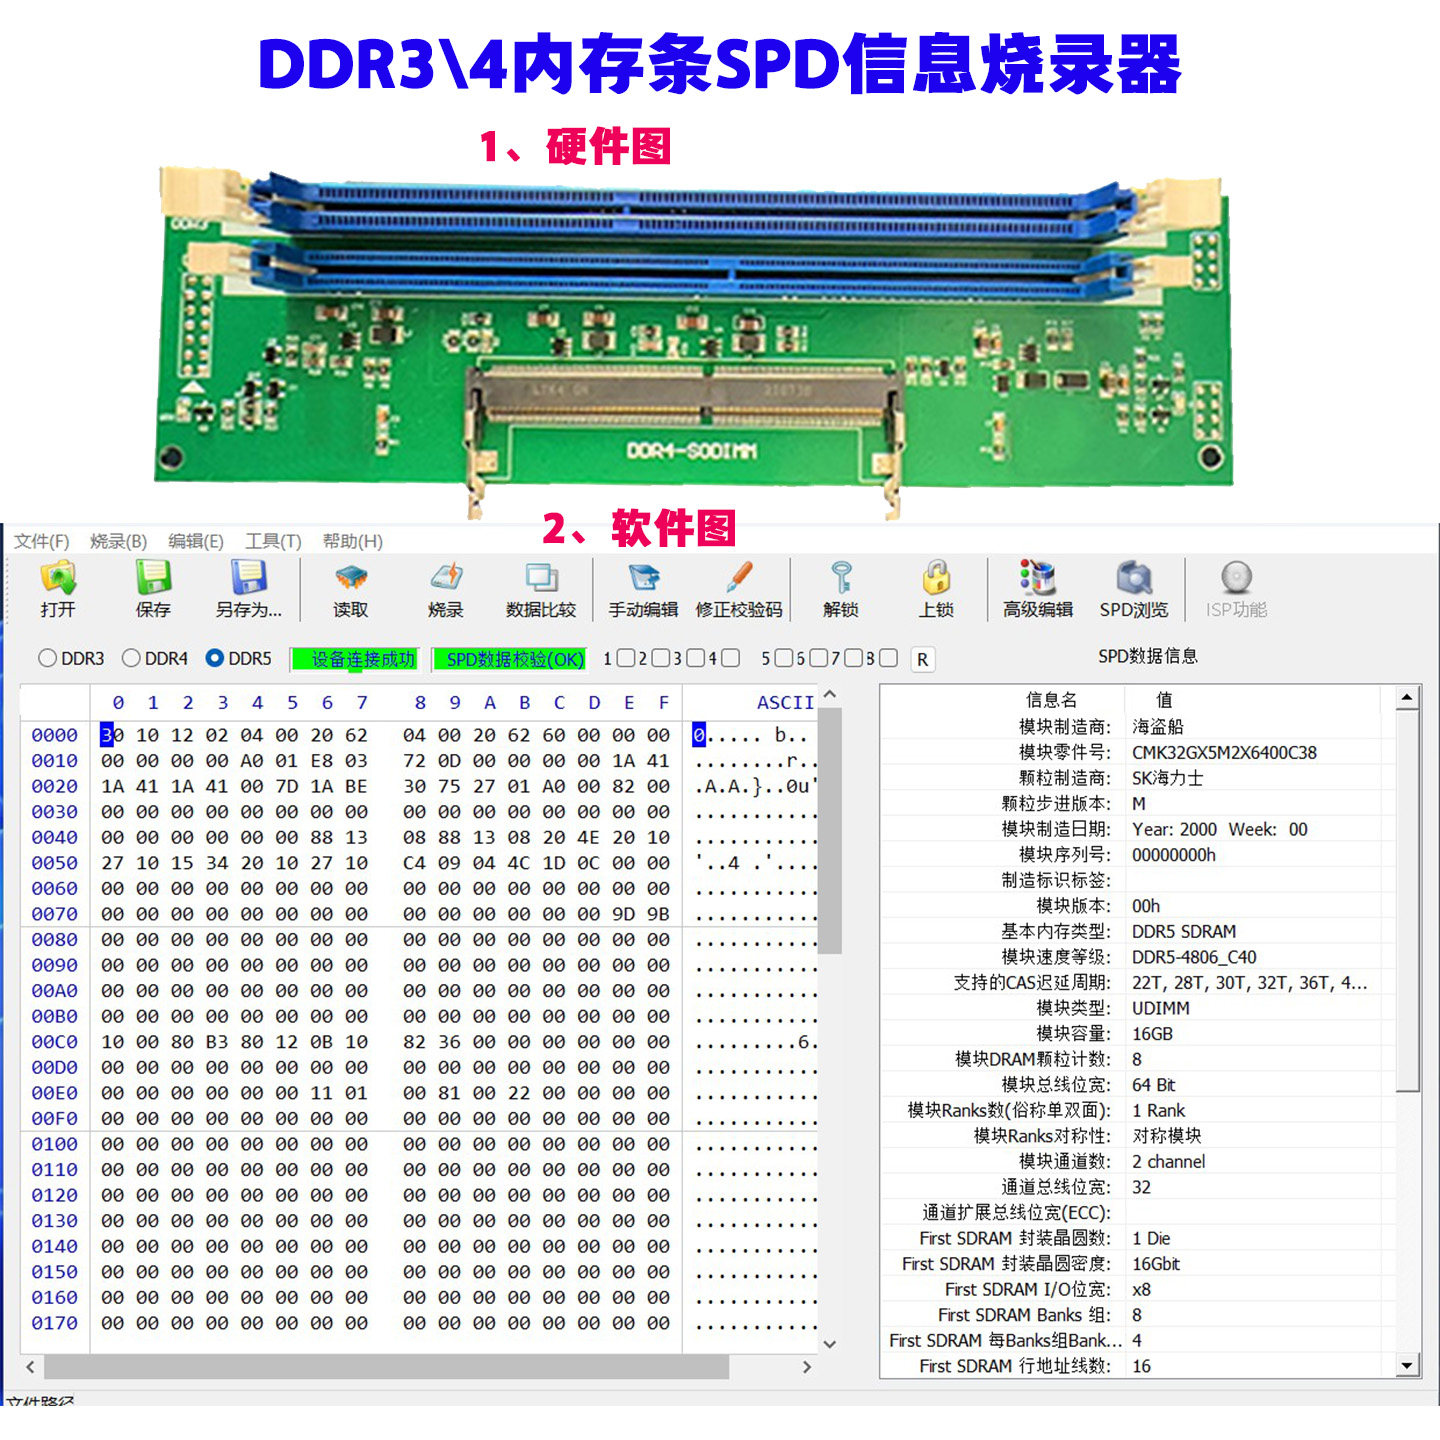Click 模块通道数 value 2 channel
Image resolution: width=1440 pixels, height=1440 pixels.
coord(1168,1162)
